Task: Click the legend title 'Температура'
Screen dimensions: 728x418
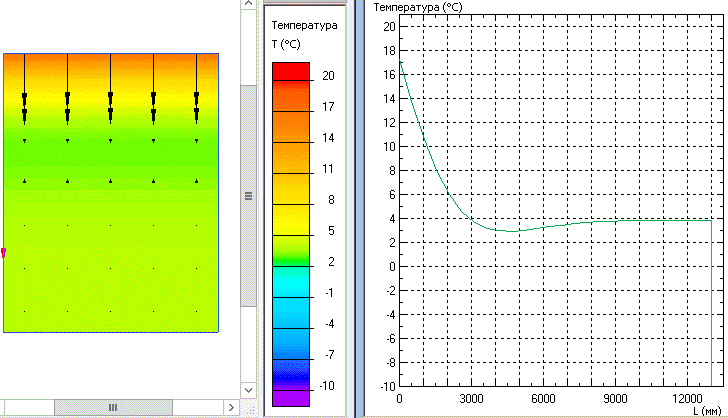Action: tap(305, 26)
